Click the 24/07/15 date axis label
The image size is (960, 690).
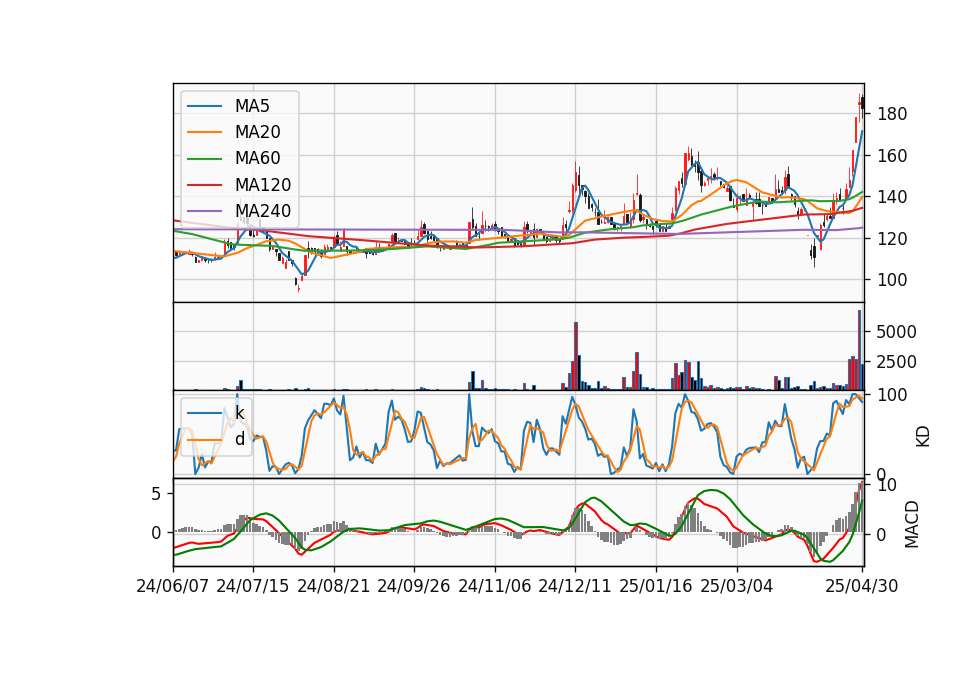click(253, 586)
